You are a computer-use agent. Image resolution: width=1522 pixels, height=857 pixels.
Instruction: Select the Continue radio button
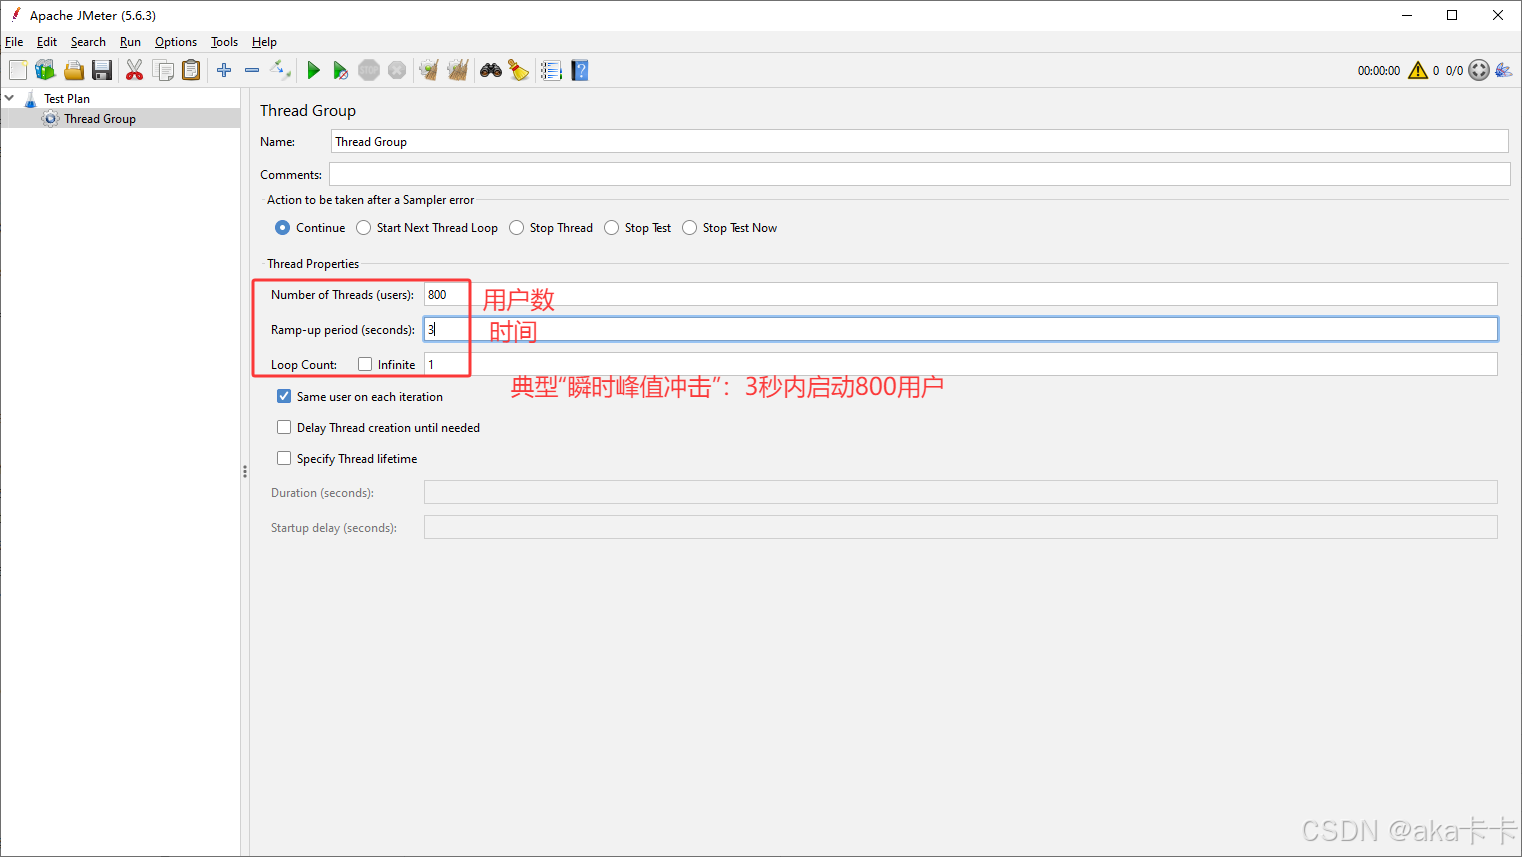click(x=282, y=228)
